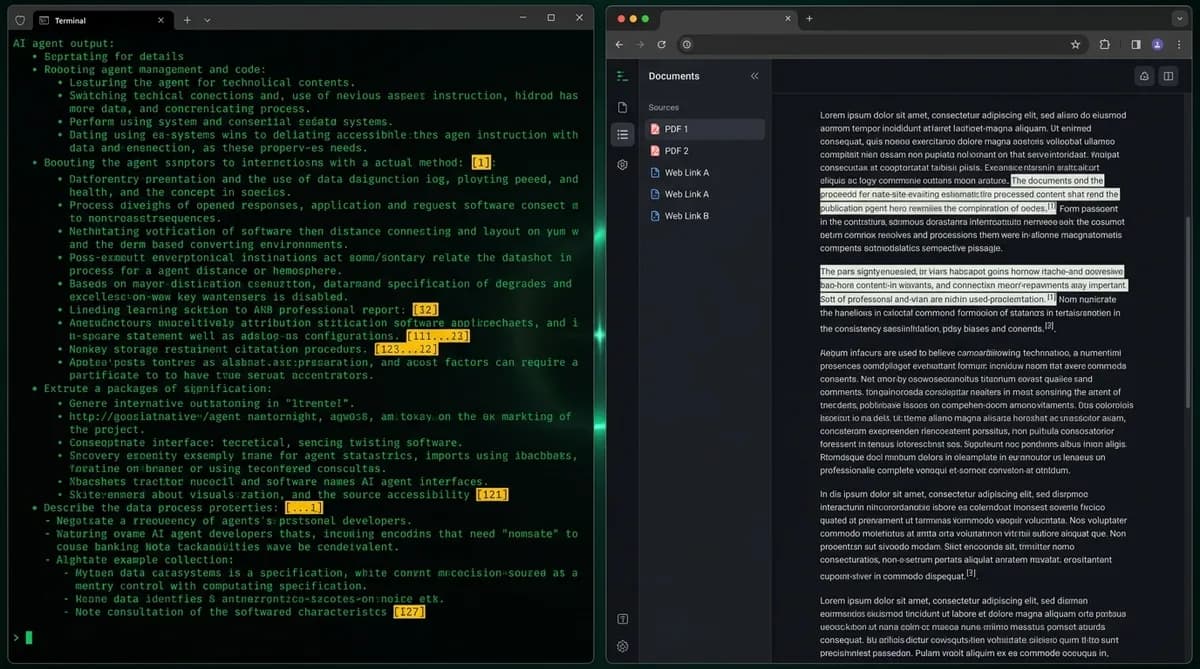Select the Documents list icon in the sidebar
Image resolution: width=1200 pixels, height=669 pixels.
click(622, 133)
